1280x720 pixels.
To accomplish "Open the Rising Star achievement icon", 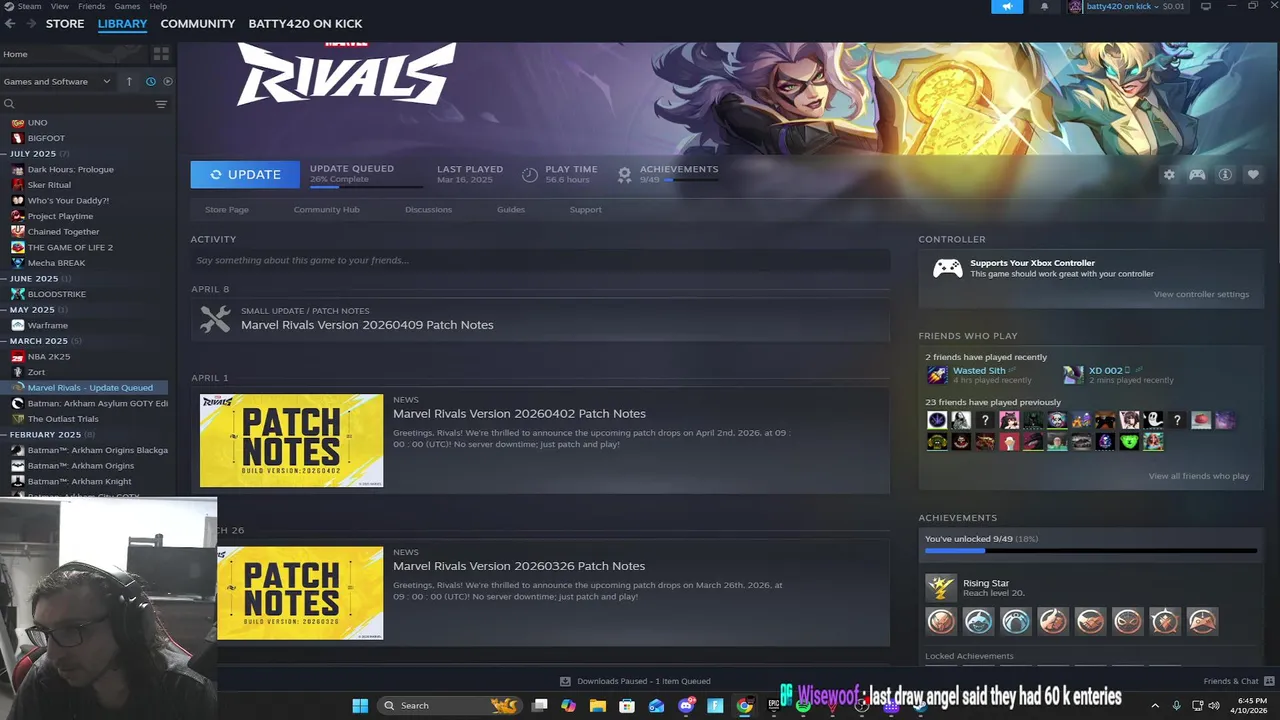I will 940,587.
